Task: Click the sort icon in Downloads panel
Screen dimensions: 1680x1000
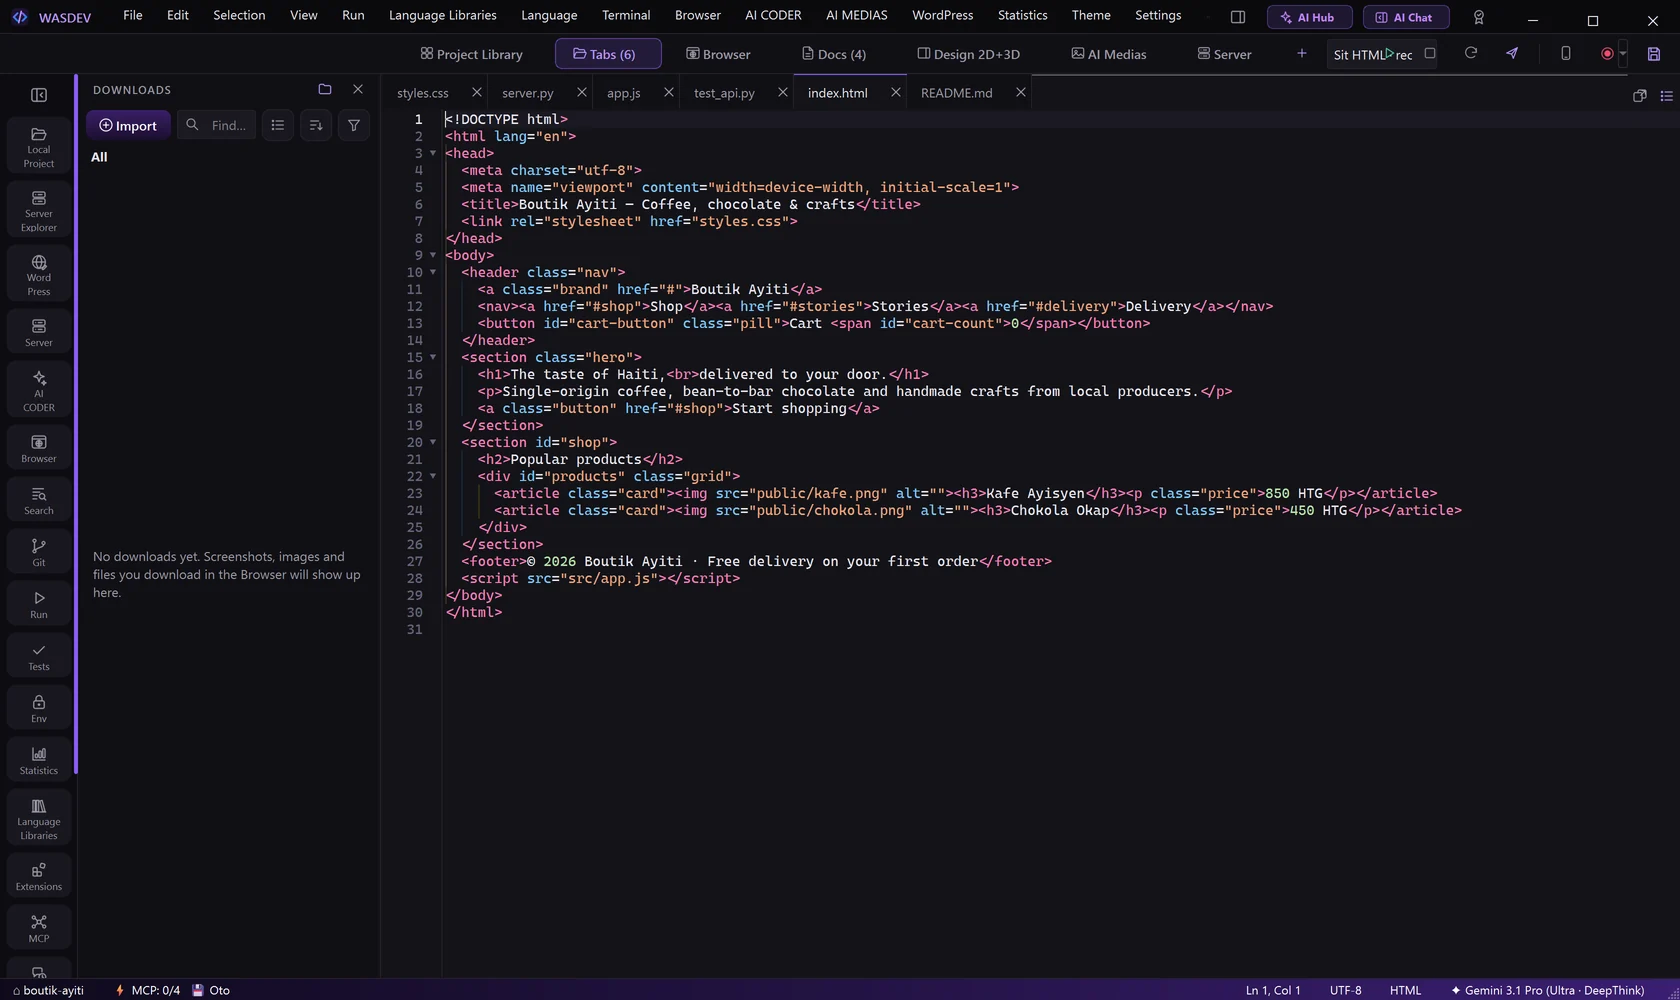Action: (316, 125)
